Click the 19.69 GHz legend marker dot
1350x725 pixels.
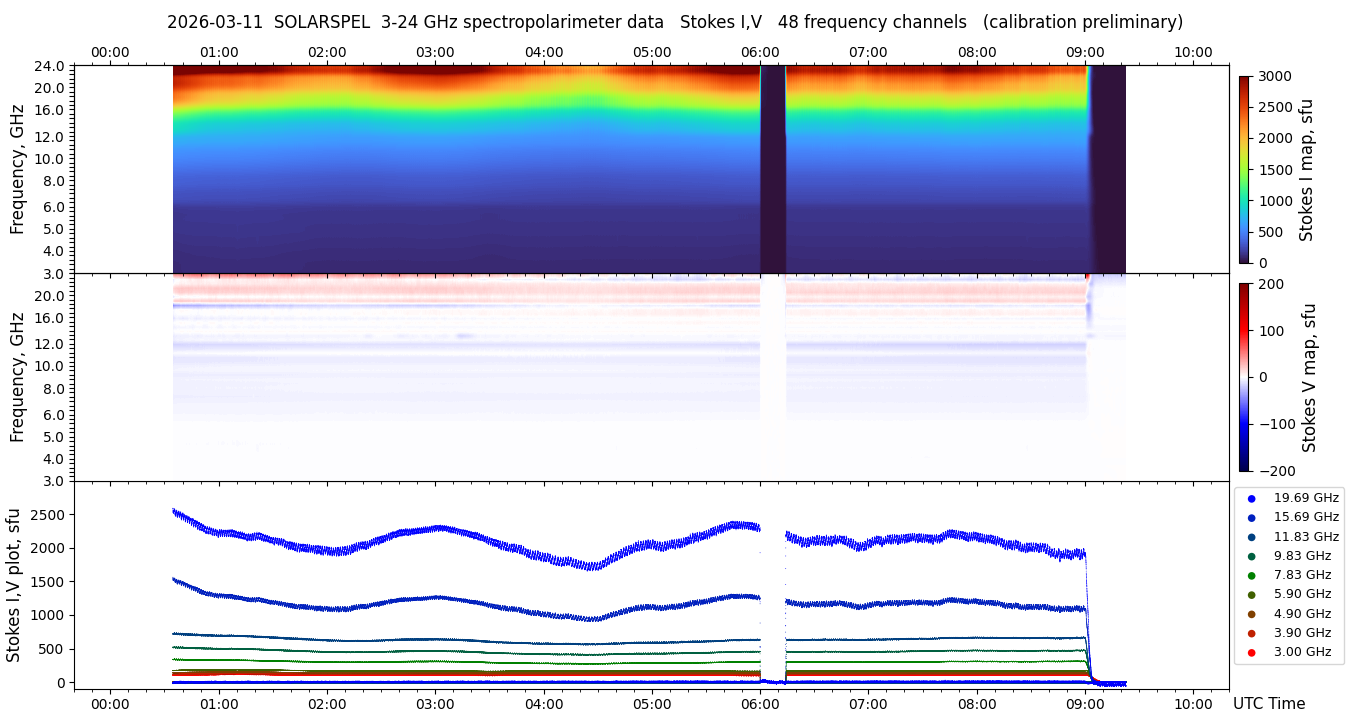1251,498
